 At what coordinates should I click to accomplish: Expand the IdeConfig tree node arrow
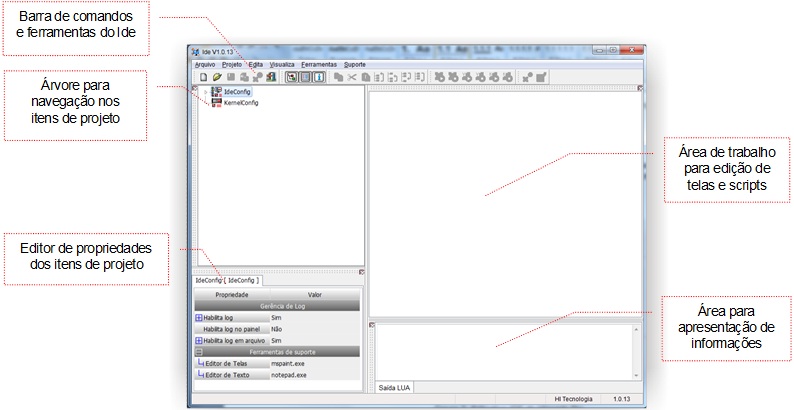pos(205,92)
